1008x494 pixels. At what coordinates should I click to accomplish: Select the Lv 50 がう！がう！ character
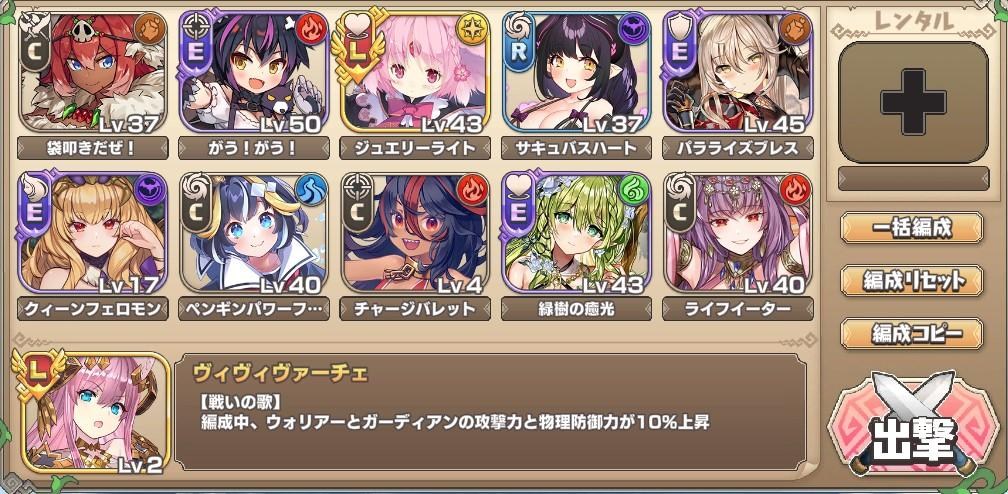click(254, 72)
